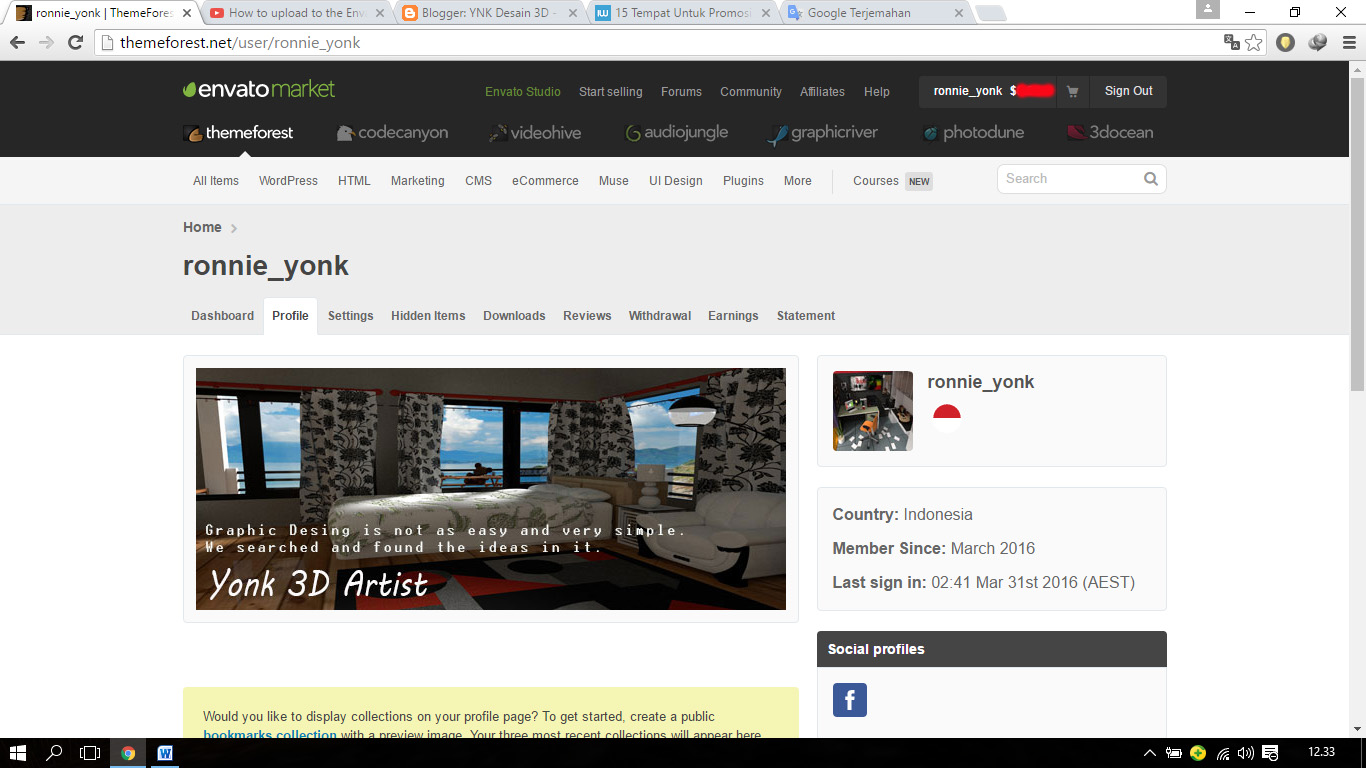Switch to the Earnings tab

pos(733,316)
